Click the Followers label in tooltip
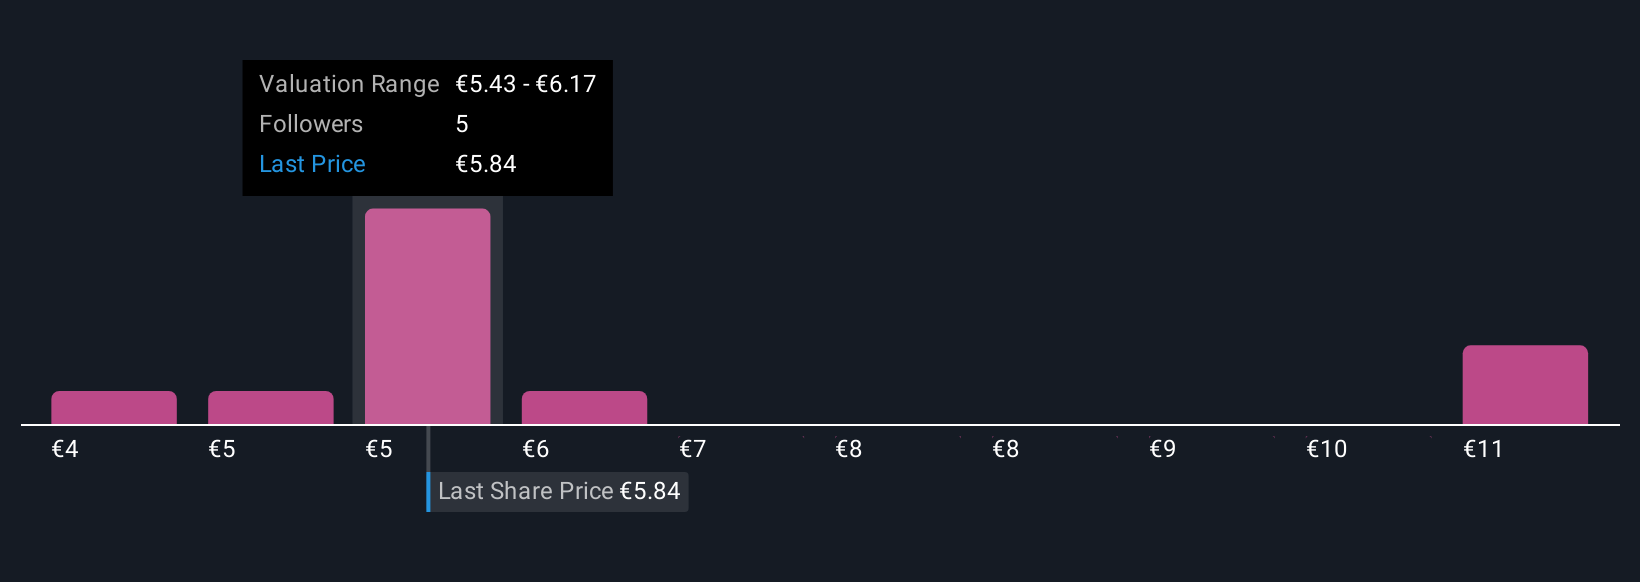This screenshot has width=1640, height=582. [311, 124]
